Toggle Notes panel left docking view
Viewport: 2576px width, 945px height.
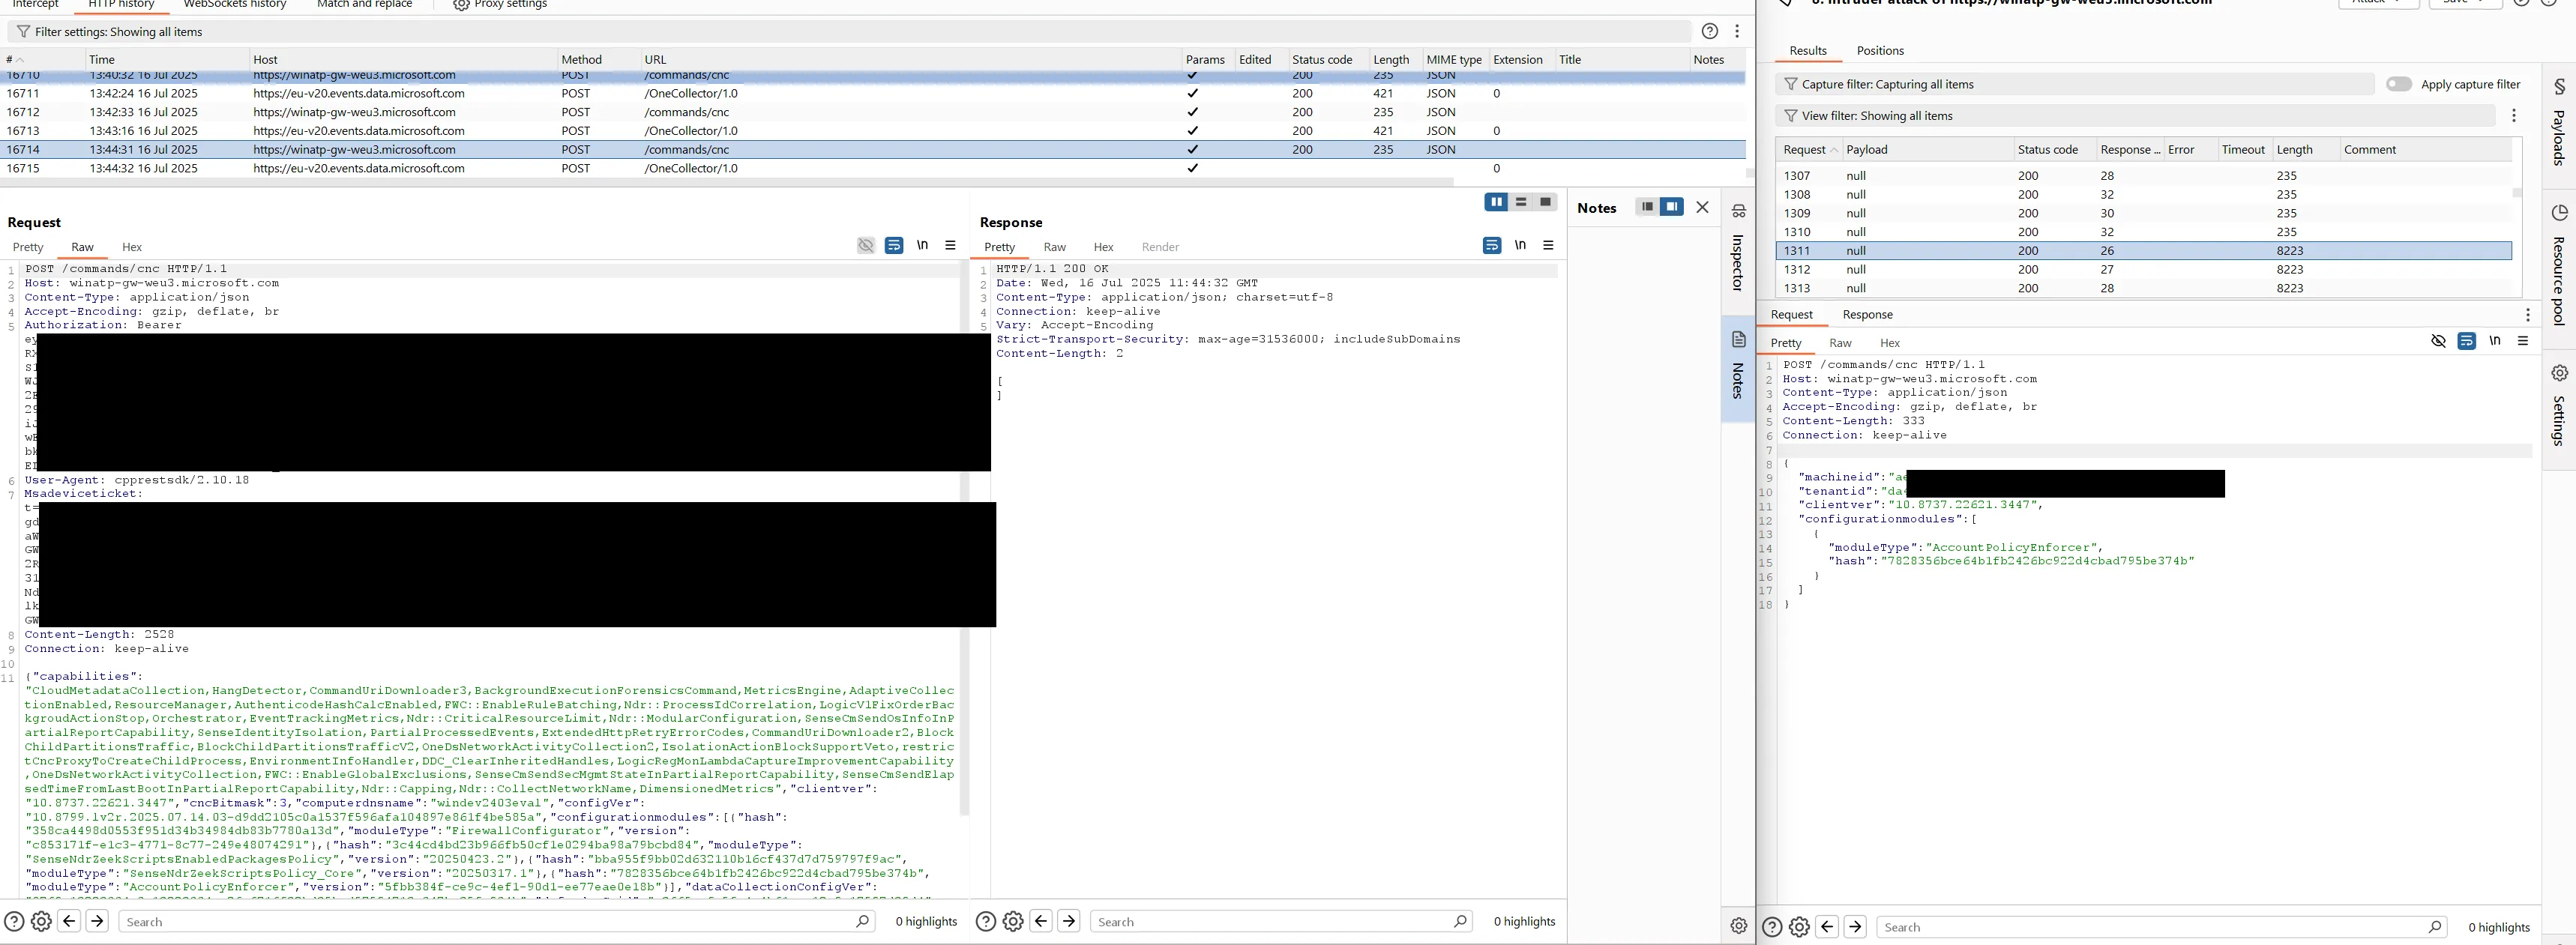coord(1646,207)
